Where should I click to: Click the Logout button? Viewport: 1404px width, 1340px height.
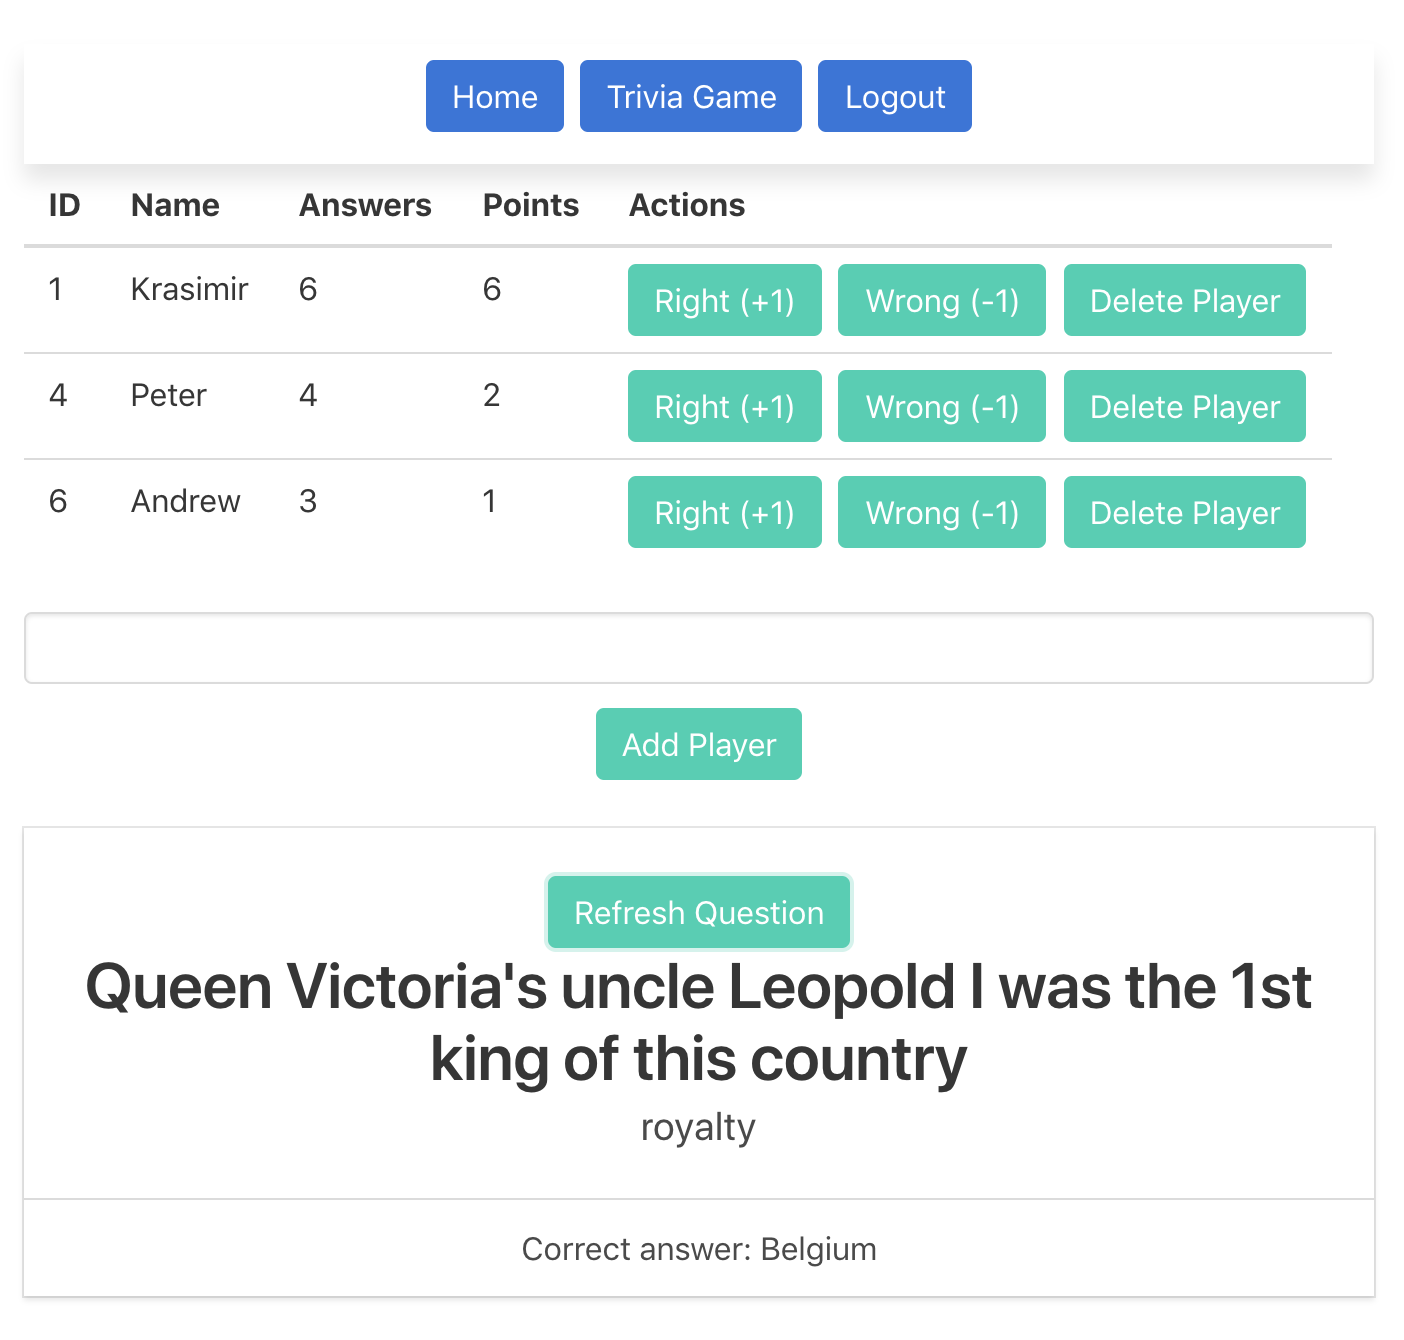895,96
